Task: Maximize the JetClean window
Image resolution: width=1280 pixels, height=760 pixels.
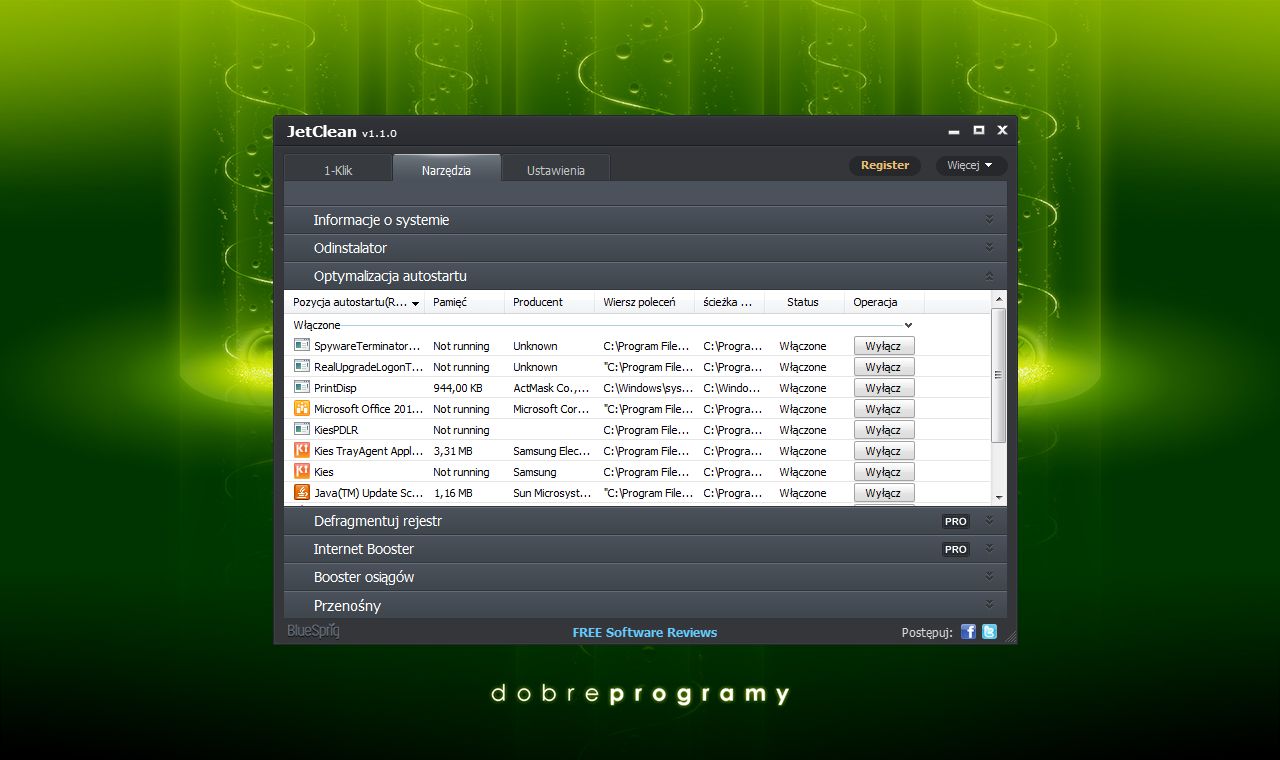Action: (979, 130)
